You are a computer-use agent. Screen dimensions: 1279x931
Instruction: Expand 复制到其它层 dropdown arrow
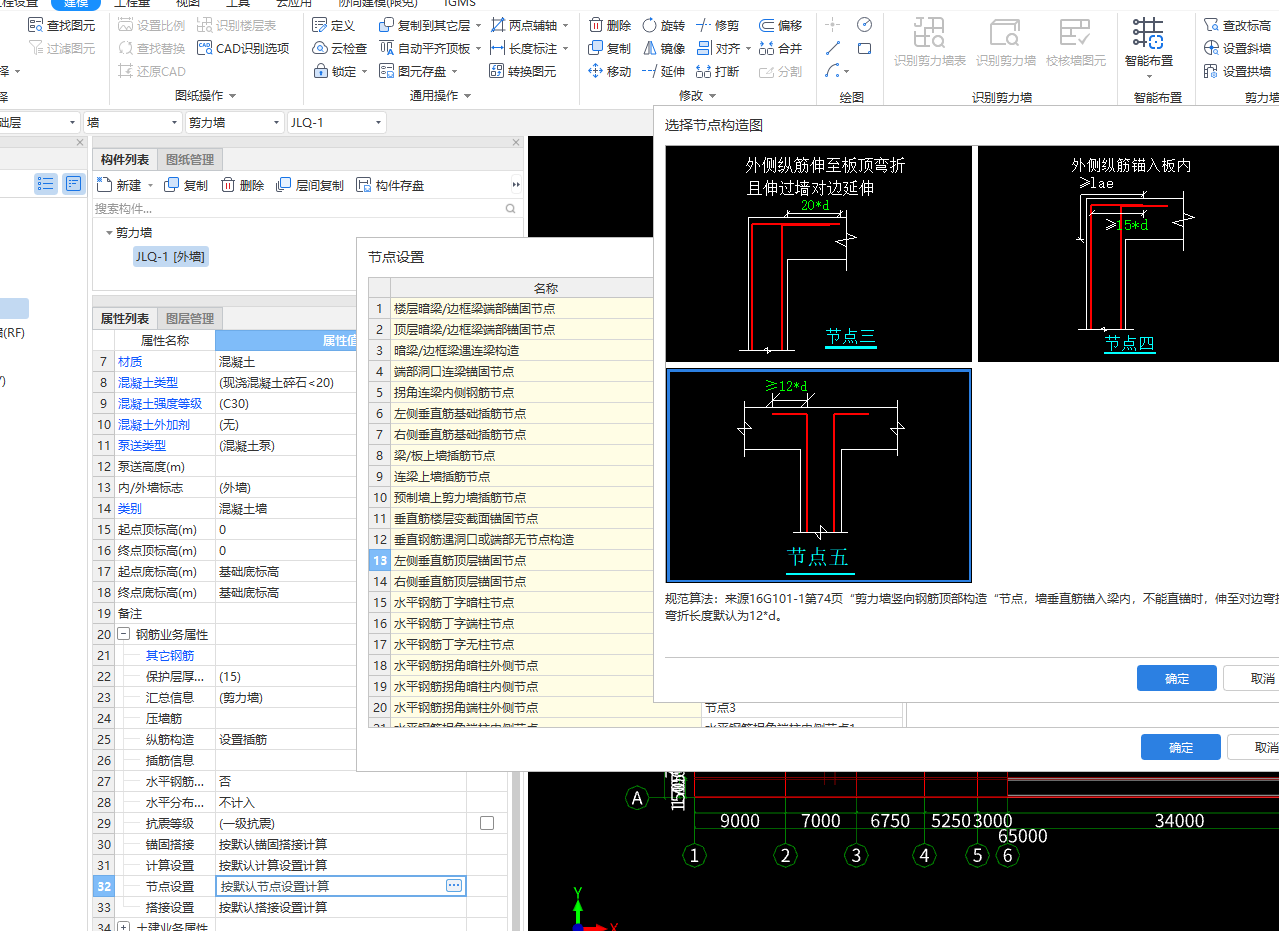click(x=478, y=25)
